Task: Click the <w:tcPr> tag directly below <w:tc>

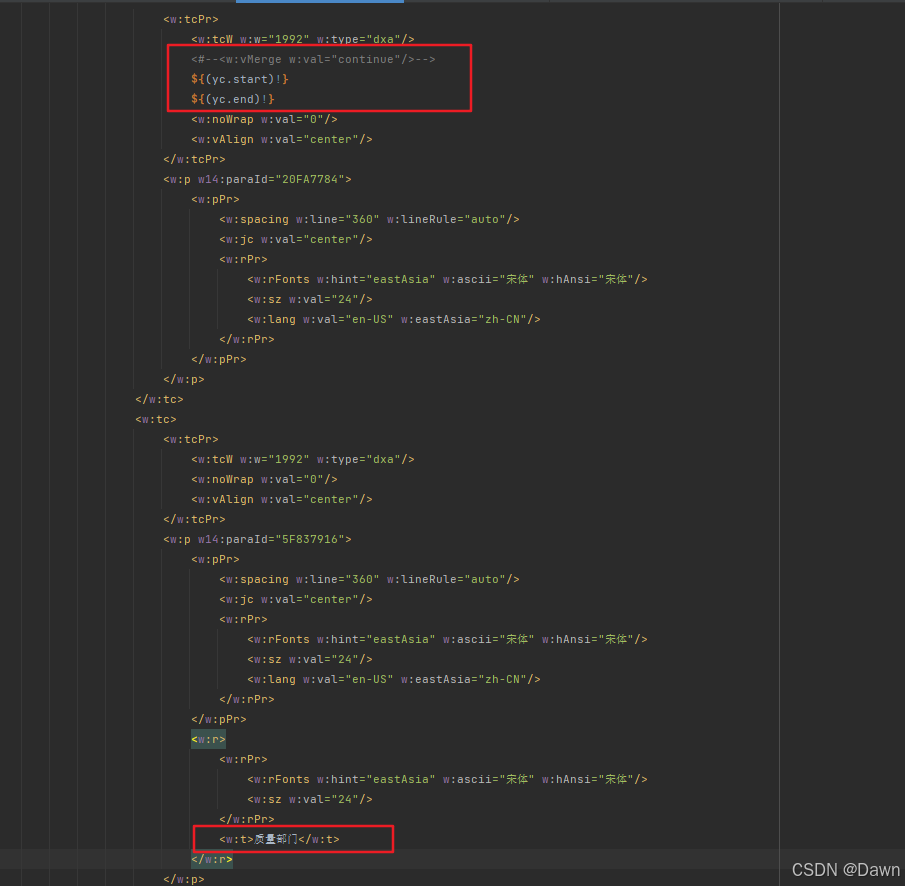Action: tap(191, 439)
